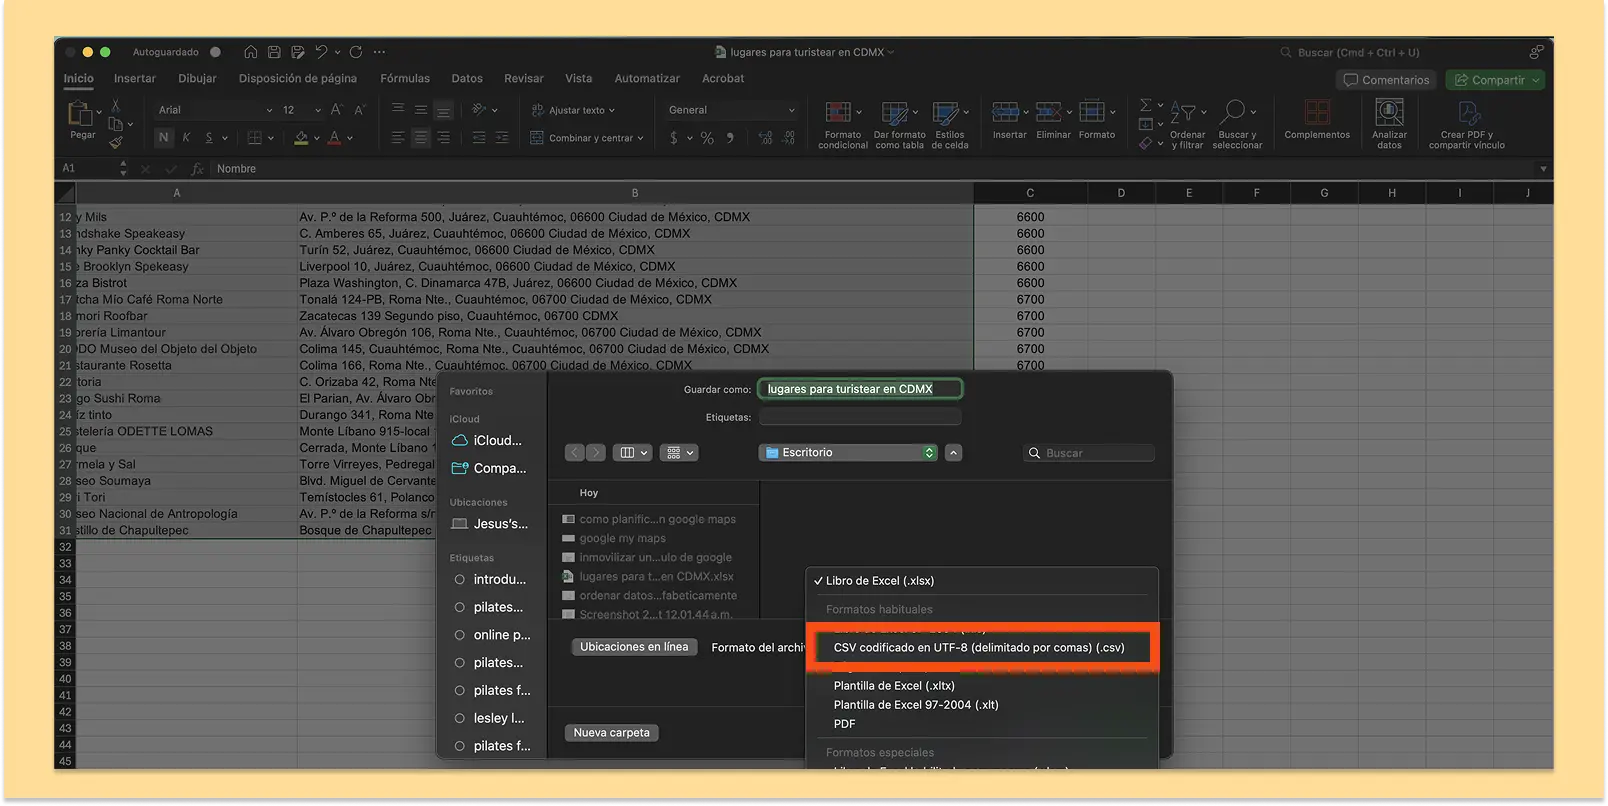
Task: Collapse the save dialog with the chevron button
Action: point(954,453)
